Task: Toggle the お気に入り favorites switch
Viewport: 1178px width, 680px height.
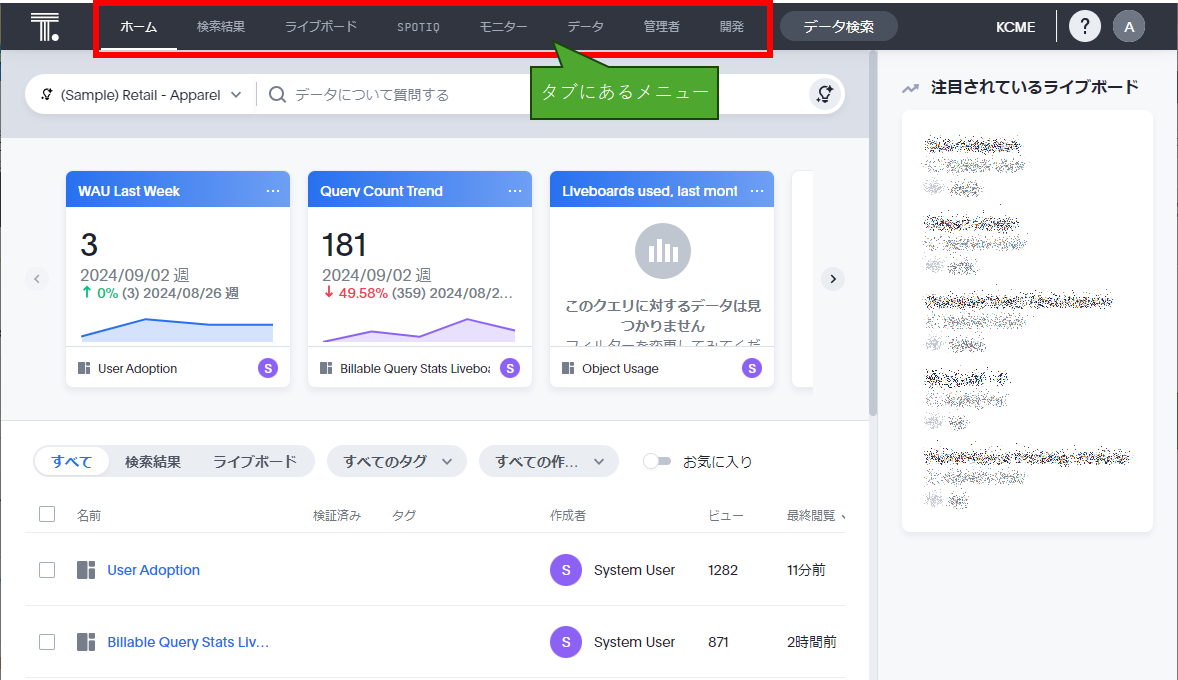Action: pyautogui.click(x=657, y=461)
